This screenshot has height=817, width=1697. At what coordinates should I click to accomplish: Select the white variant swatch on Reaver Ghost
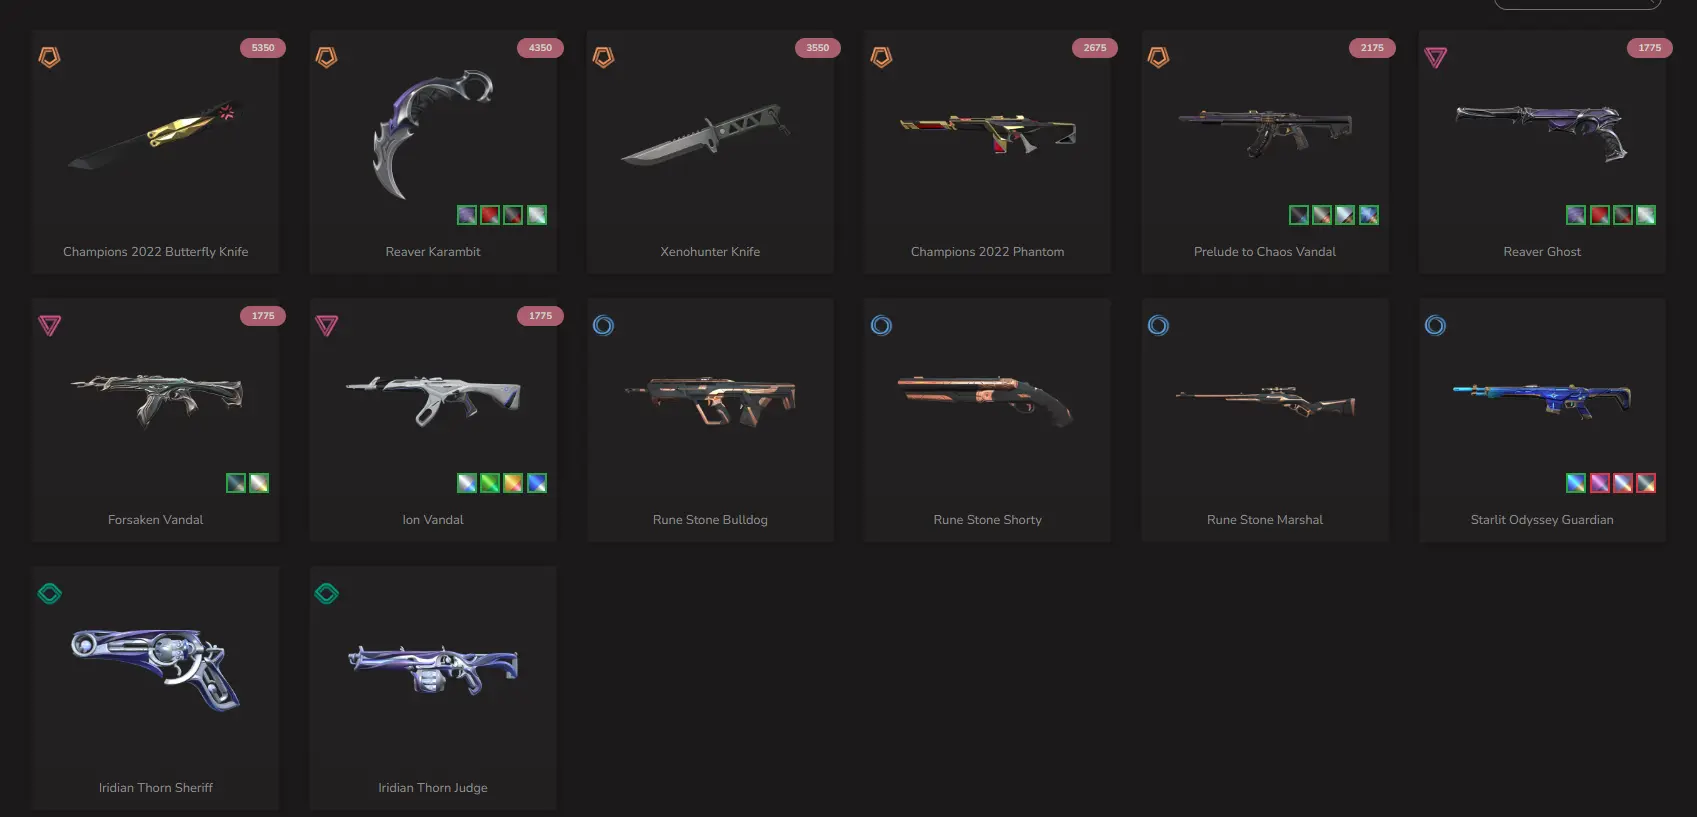[x=1646, y=215]
